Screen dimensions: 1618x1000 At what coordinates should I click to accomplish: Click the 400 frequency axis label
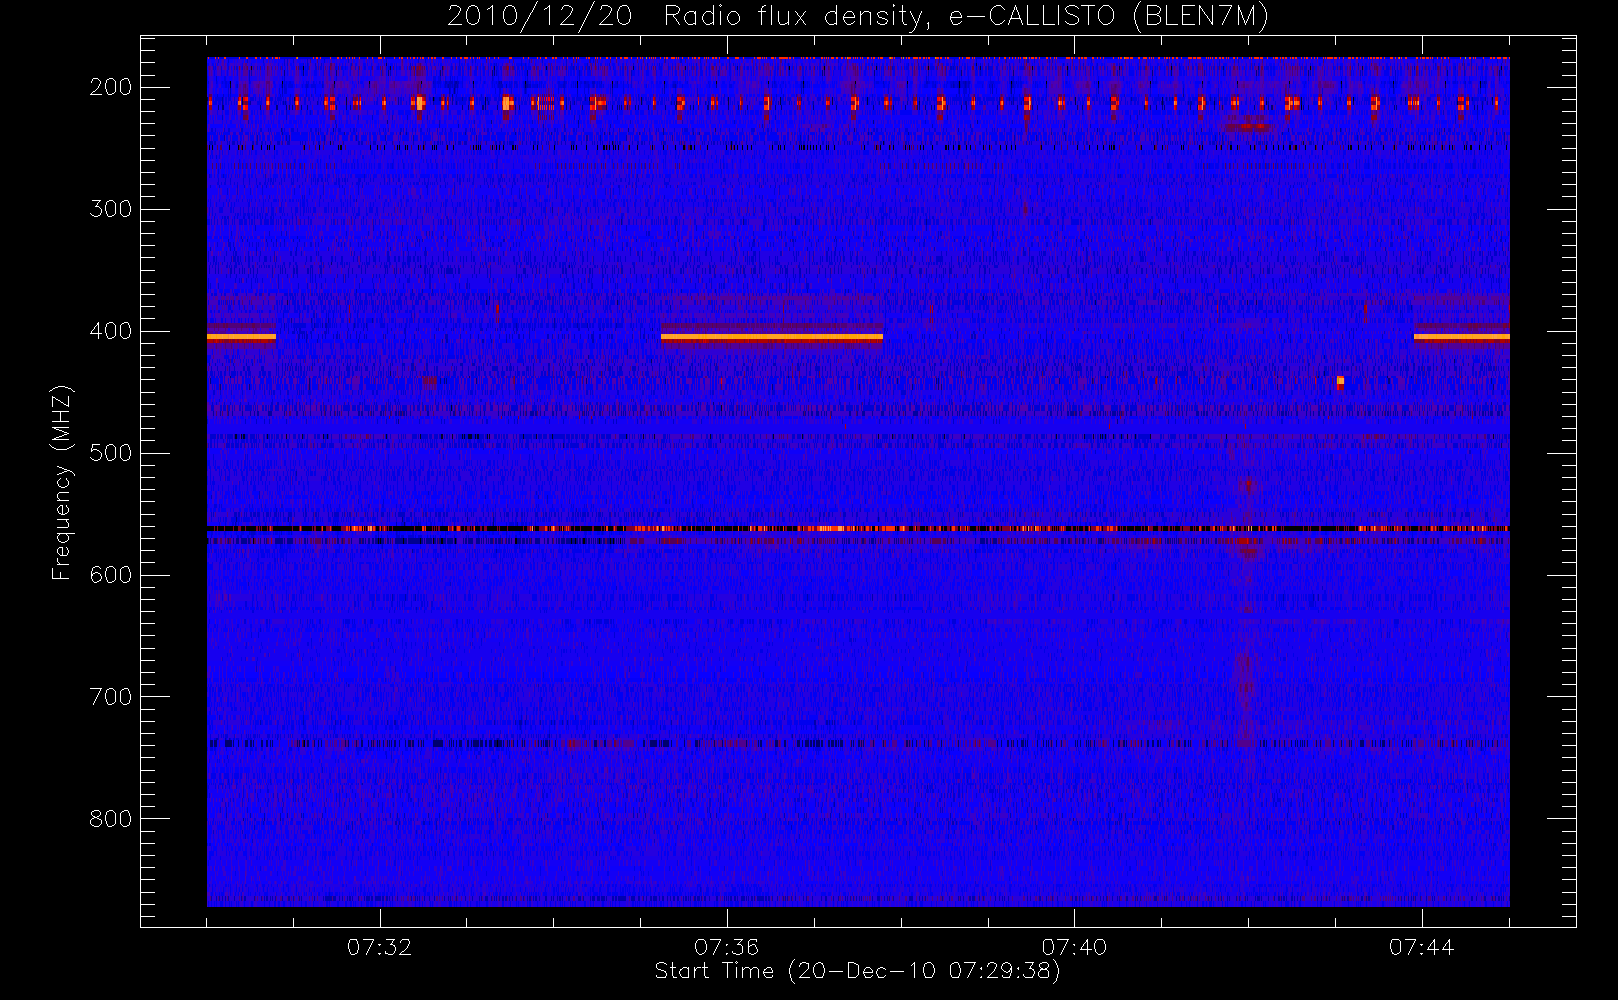click(x=111, y=331)
